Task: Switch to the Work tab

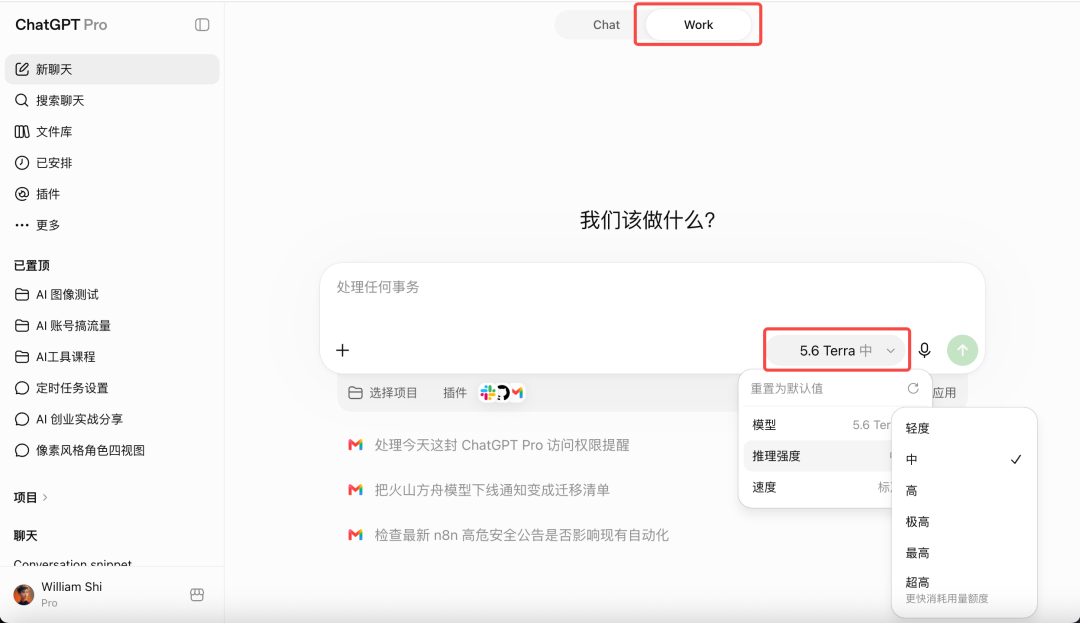Action: (x=698, y=25)
